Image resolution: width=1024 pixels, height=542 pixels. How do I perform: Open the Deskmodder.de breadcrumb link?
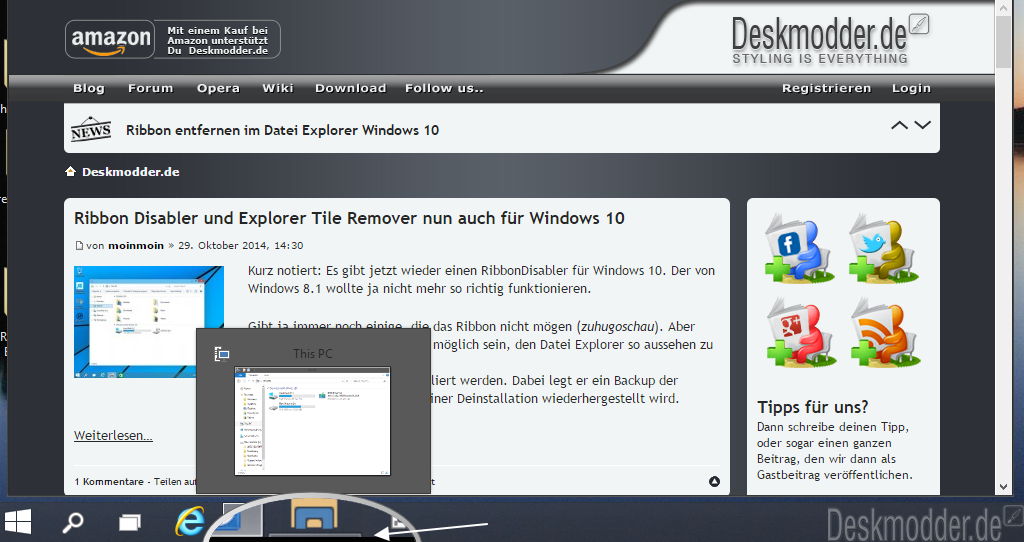tap(131, 172)
